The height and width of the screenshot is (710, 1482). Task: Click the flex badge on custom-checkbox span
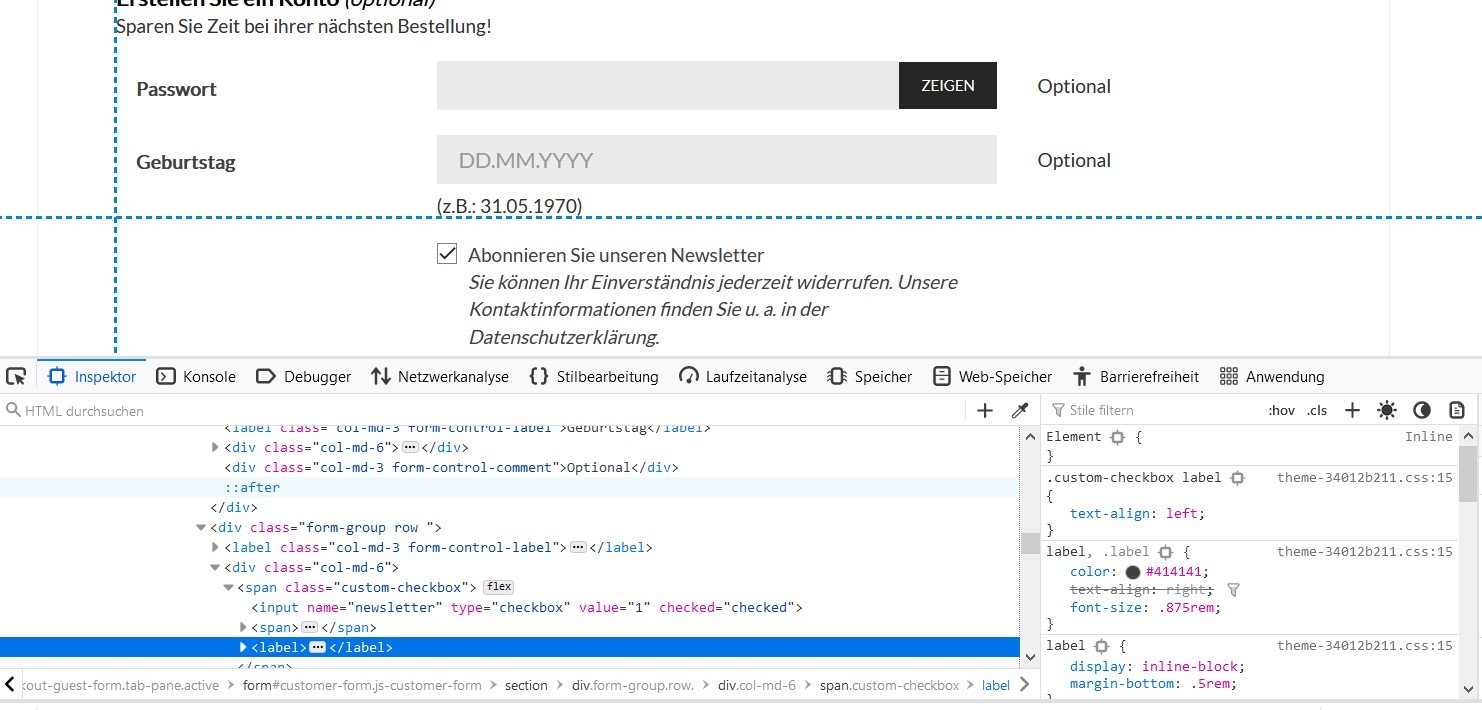(498, 587)
